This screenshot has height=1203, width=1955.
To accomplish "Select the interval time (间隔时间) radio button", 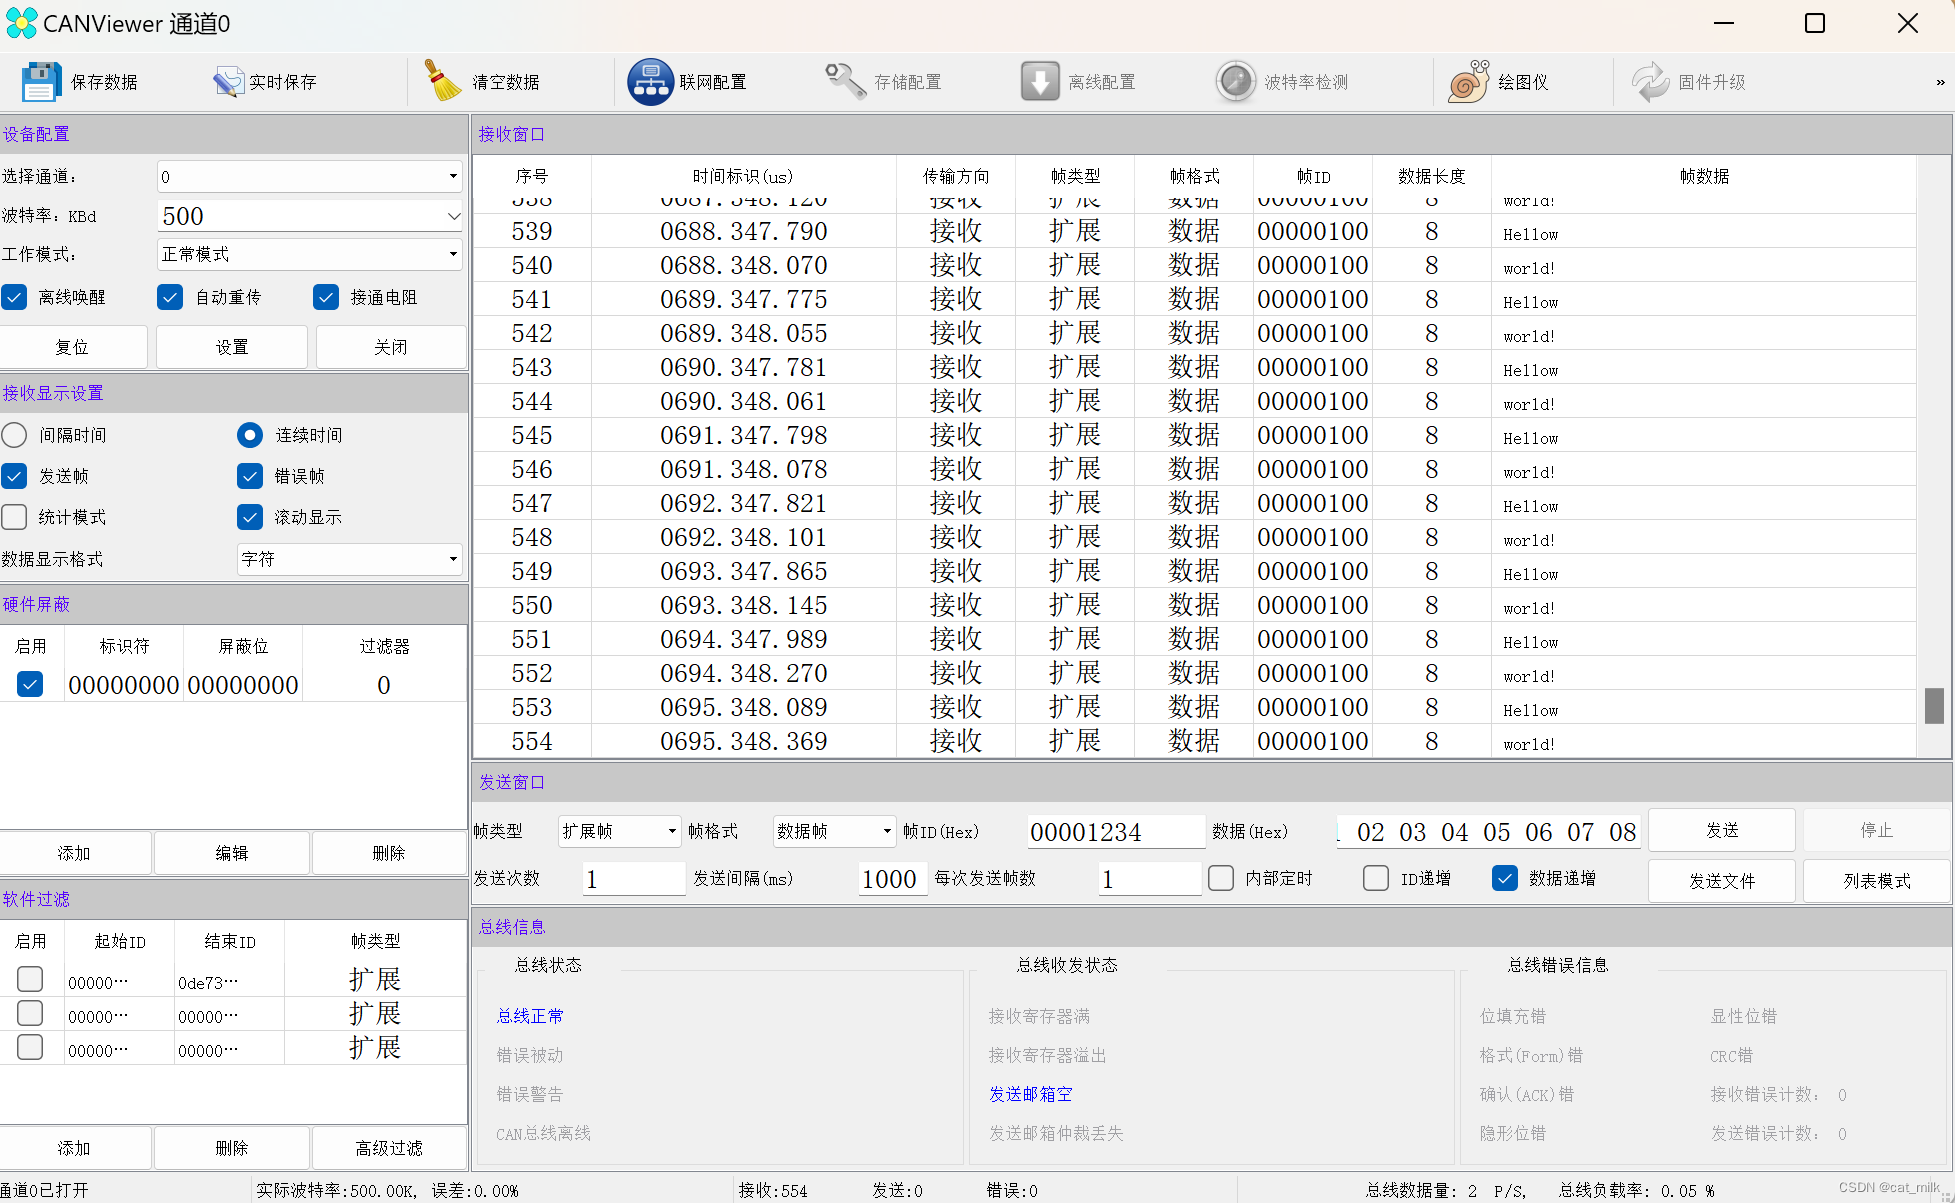I will click(x=15, y=435).
